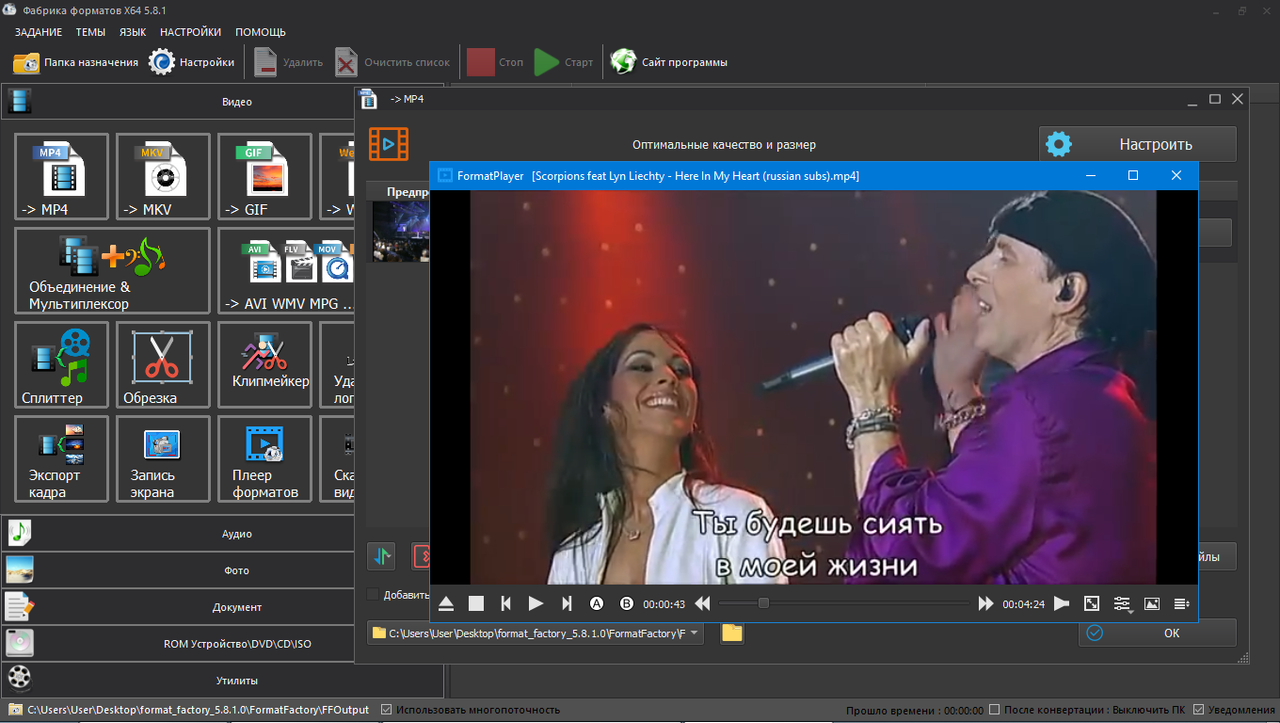Screen dimensions: 1280x723
Task: Click the FormatPlayer title bar text
Action: (x=658, y=176)
